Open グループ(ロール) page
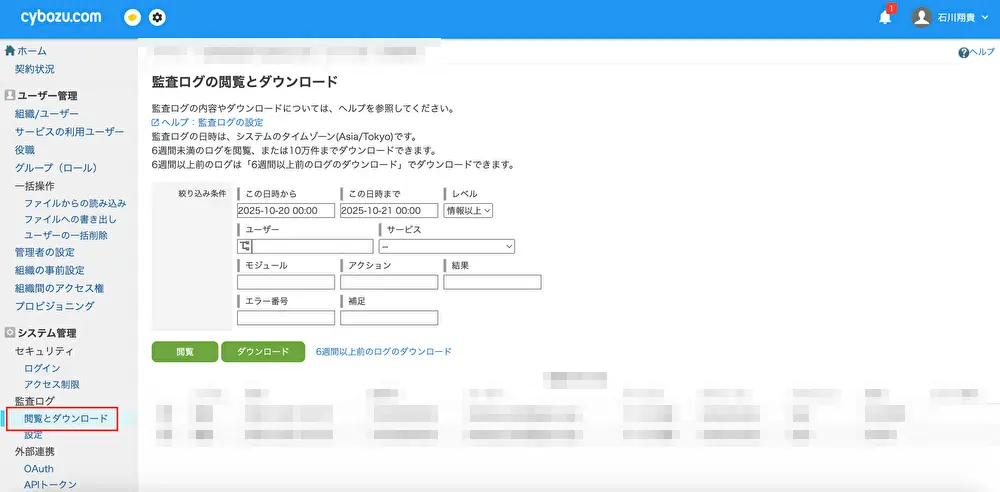The width and height of the screenshot is (1000, 492). [56, 168]
